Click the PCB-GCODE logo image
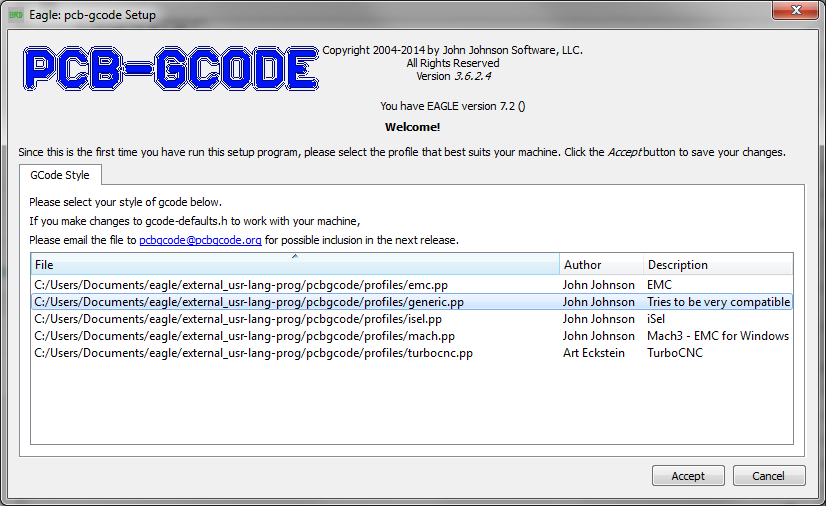 pyautogui.click(x=171, y=68)
